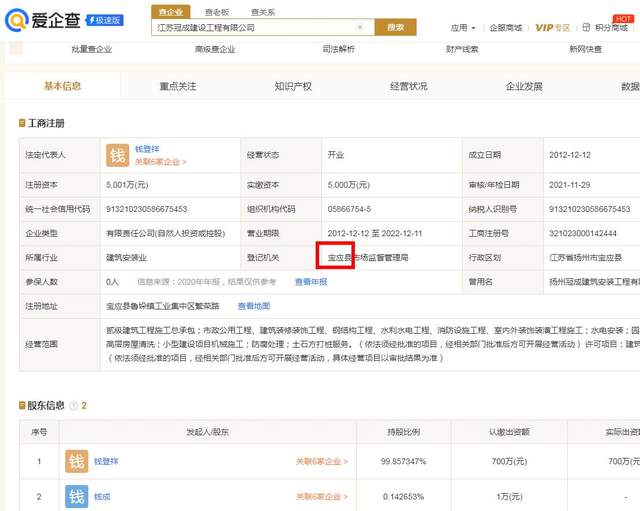Click the 2012-12-12 establishment date value
The image size is (640, 511).
[570, 155]
